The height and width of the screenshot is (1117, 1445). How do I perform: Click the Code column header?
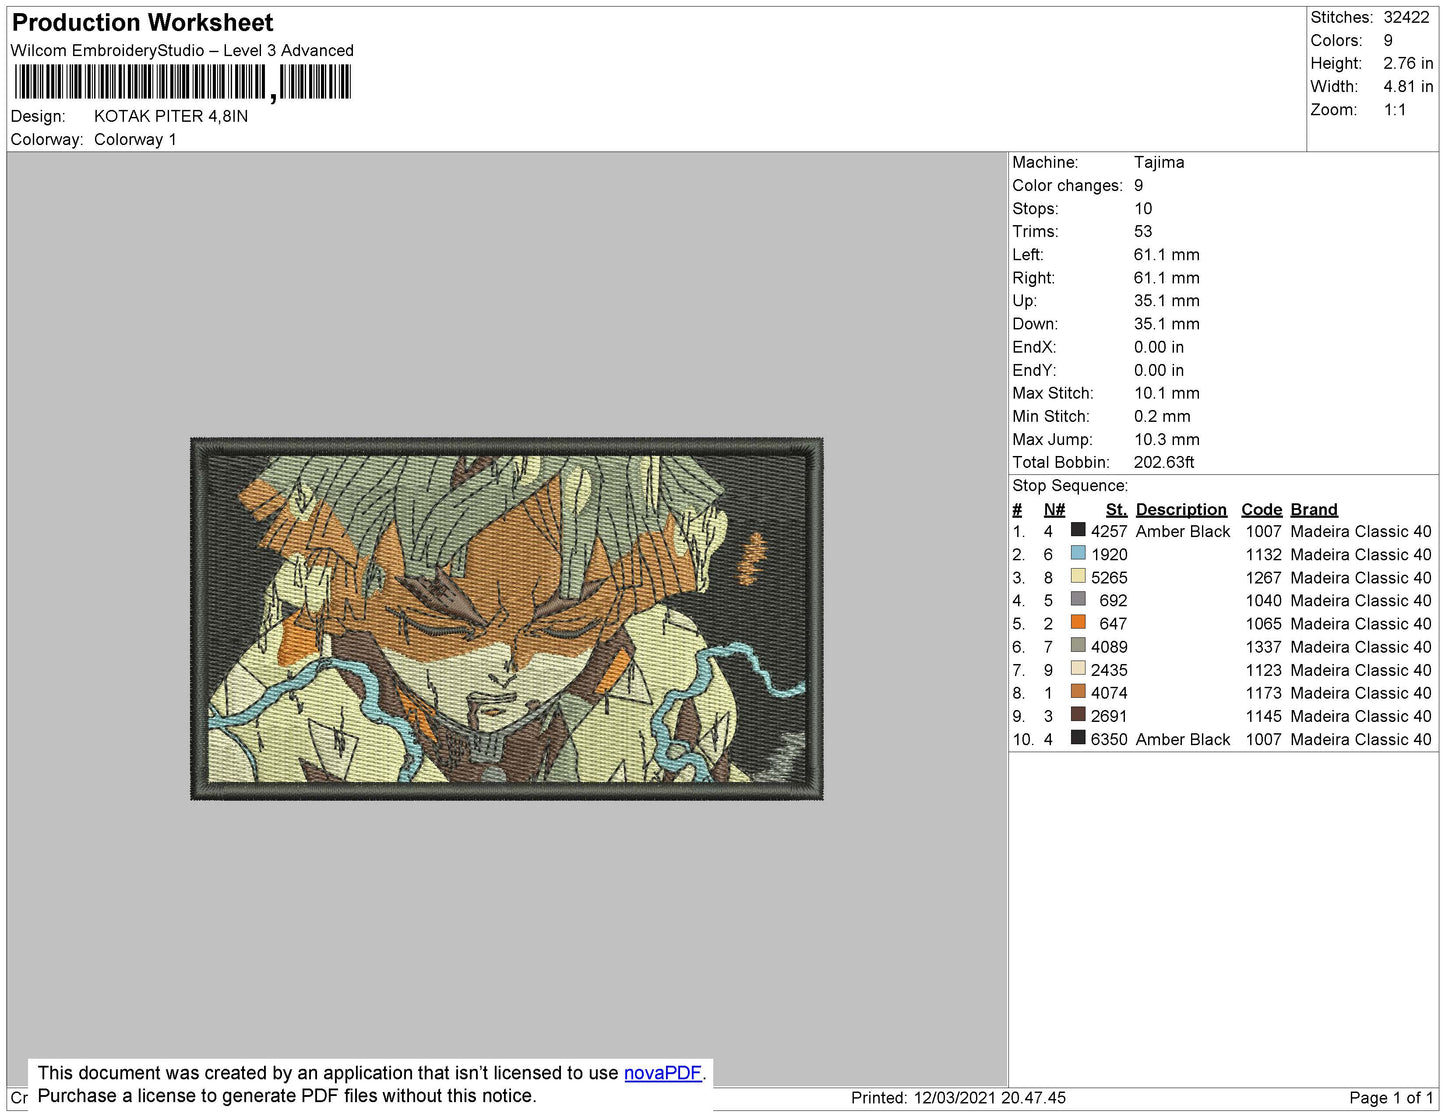coord(1261,509)
